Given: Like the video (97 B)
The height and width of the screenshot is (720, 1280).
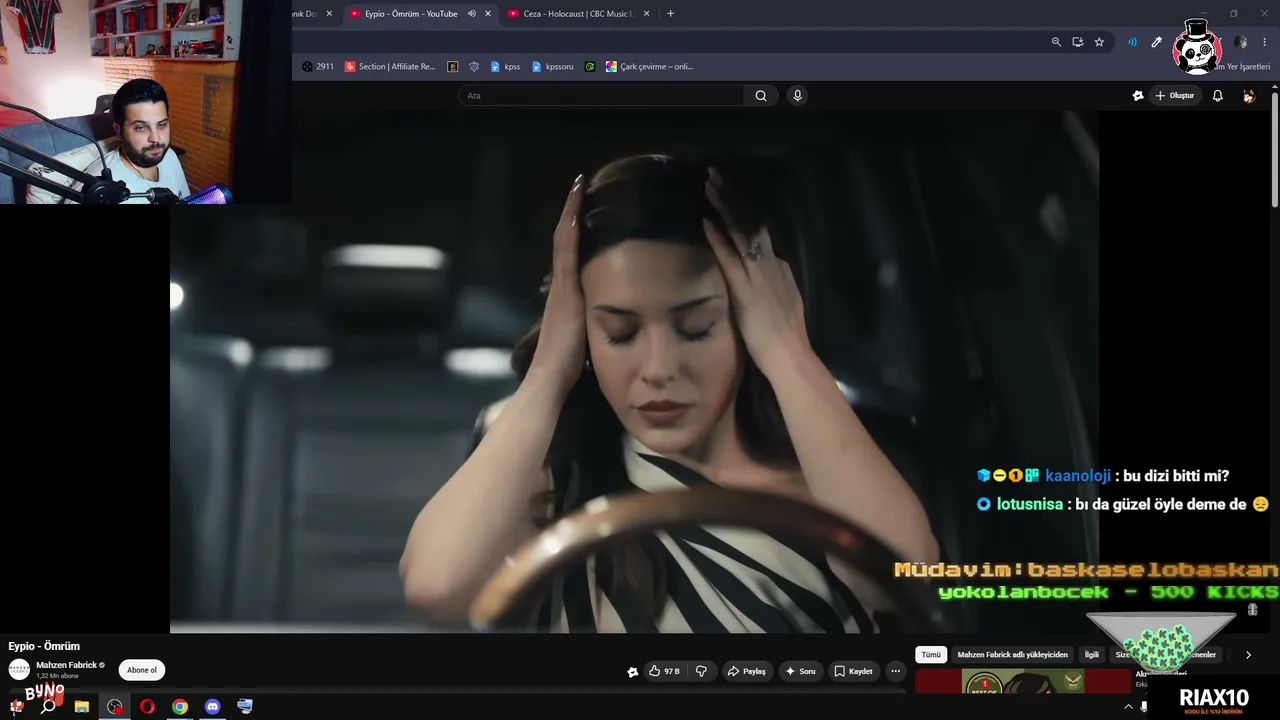Looking at the screenshot, I should point(664,671).
